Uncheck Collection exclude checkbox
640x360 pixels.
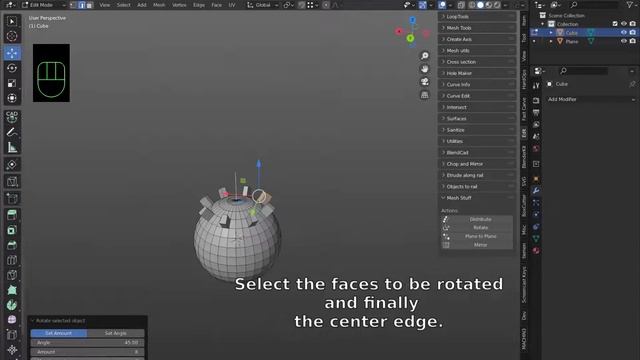point(615,24)
